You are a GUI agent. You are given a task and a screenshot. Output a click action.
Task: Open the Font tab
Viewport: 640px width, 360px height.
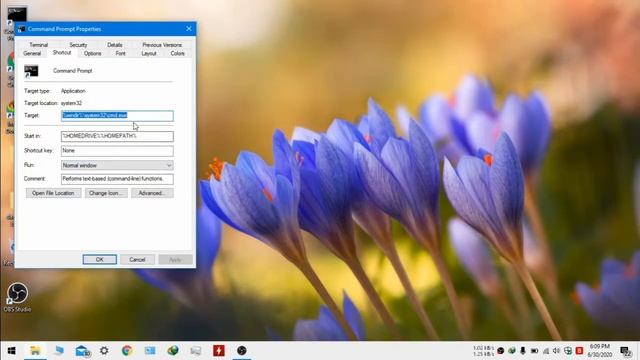tap(120, 53)
